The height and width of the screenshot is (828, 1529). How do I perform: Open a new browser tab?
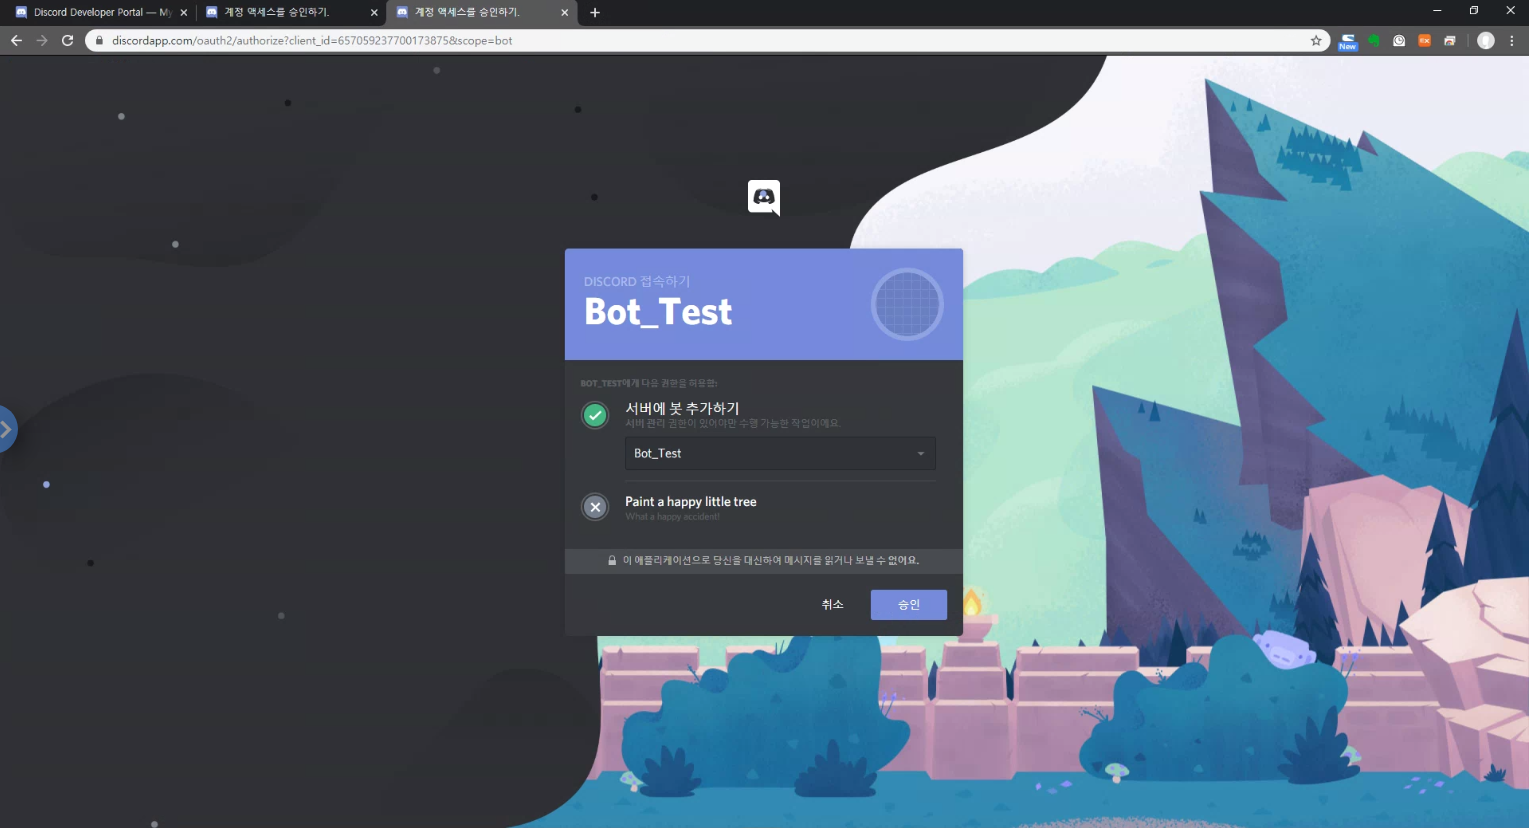click(595, 13)
